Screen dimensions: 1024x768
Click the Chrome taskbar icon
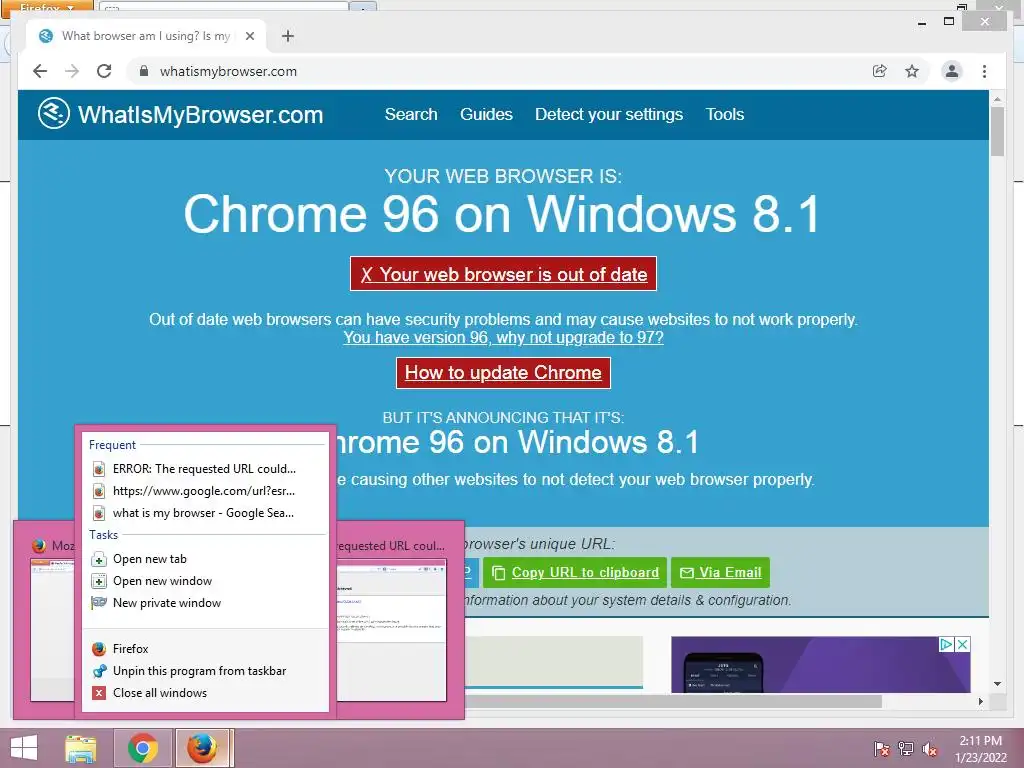(x=143, y=748)
